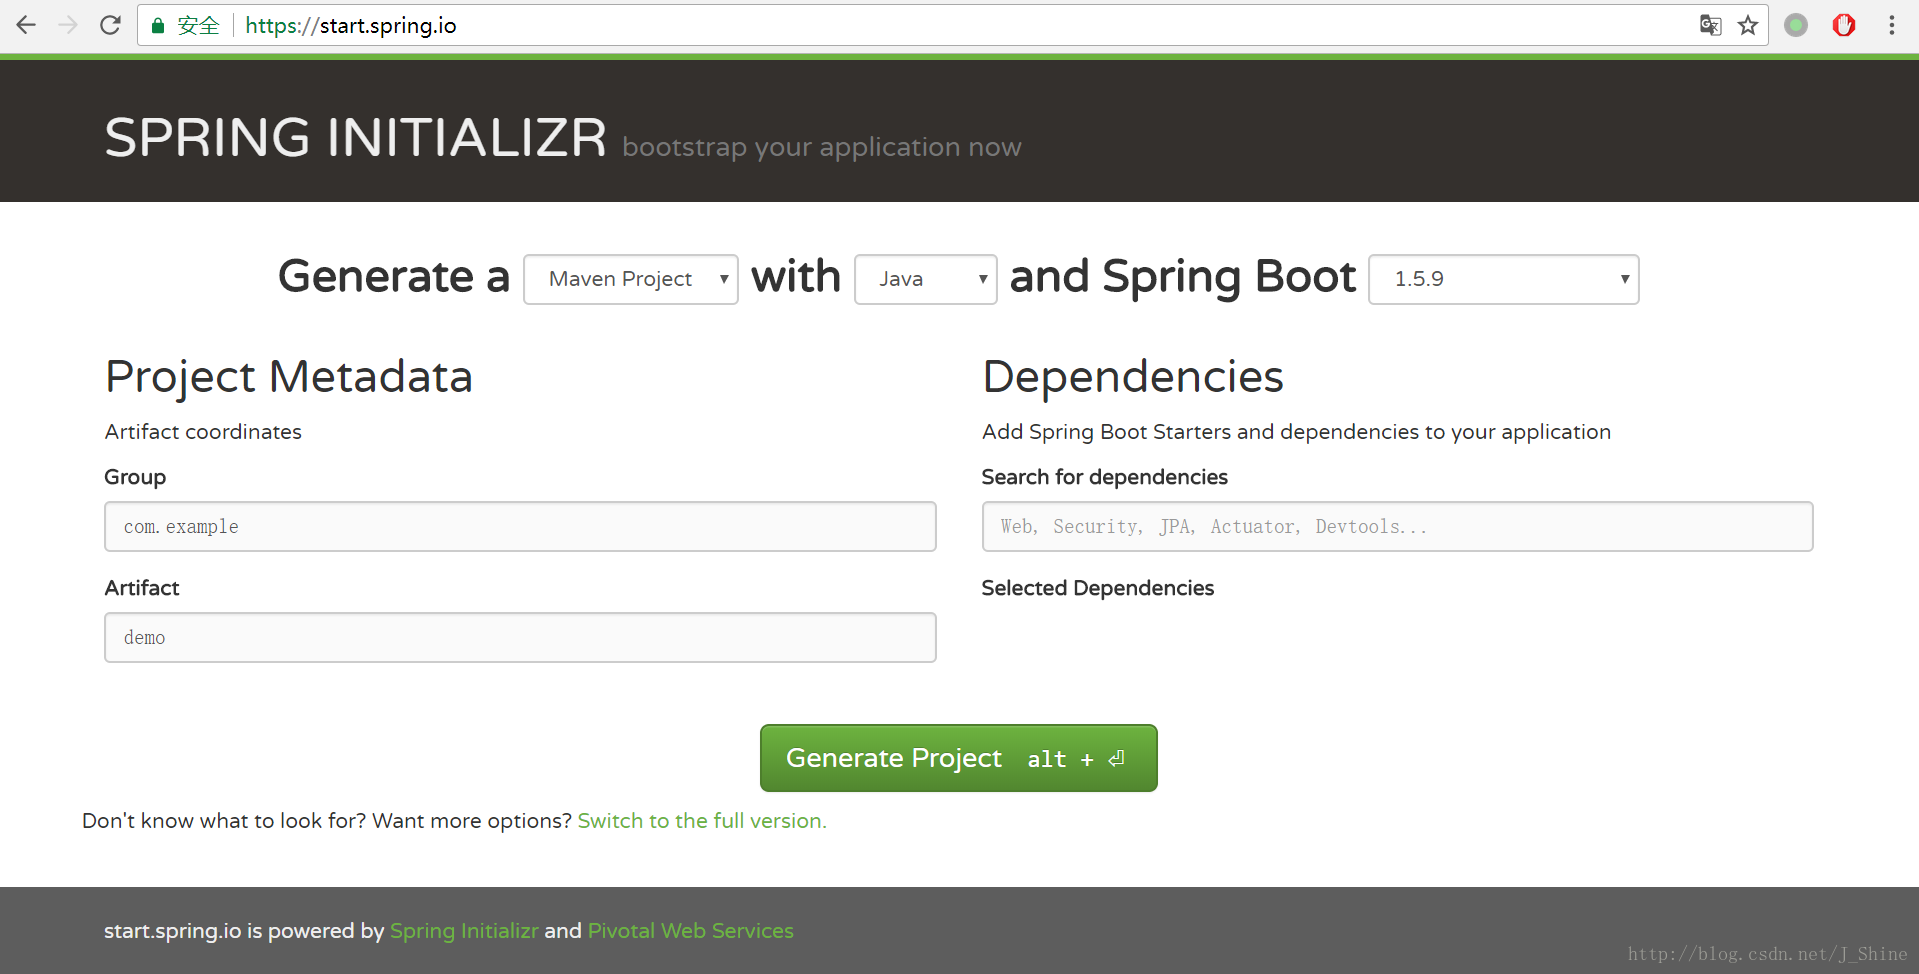Screen dimensions: 1919x974
Task: Open the Spring Initializr footer link
Action: [464, 931]
